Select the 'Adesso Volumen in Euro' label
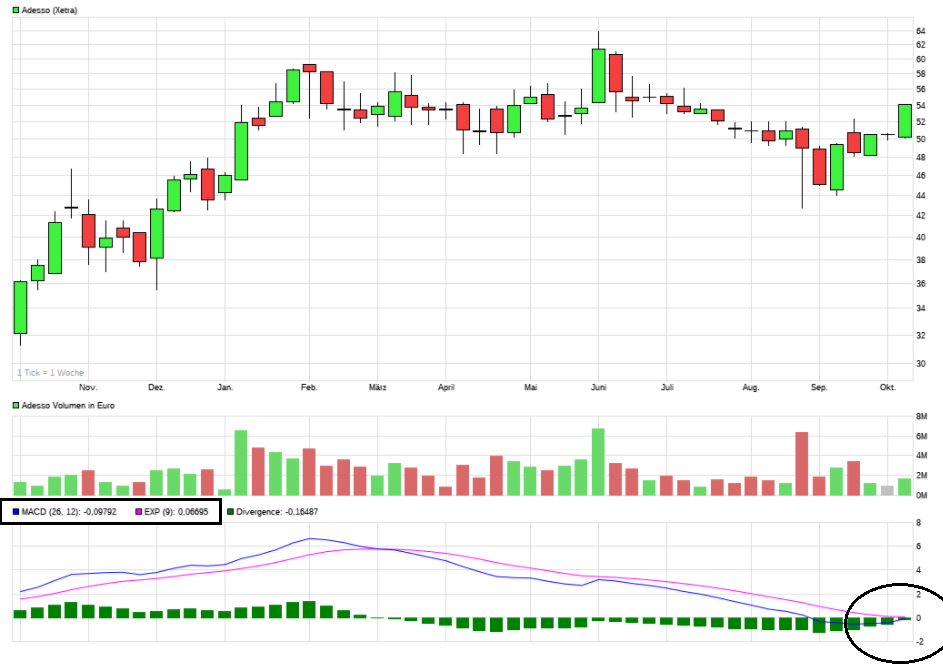Image resolution: width=943 pixels, height=666 pixels. [68, 405]
